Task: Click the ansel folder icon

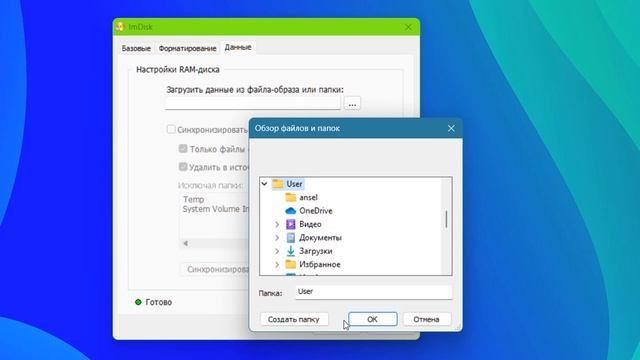Action: point(291,197)
